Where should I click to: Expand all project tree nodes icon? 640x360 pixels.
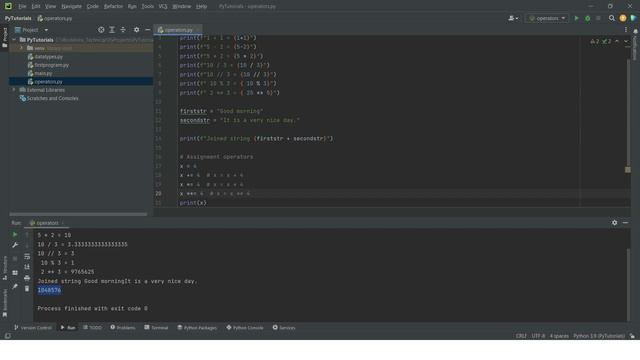pyautogui.click(x=112, y=30)
